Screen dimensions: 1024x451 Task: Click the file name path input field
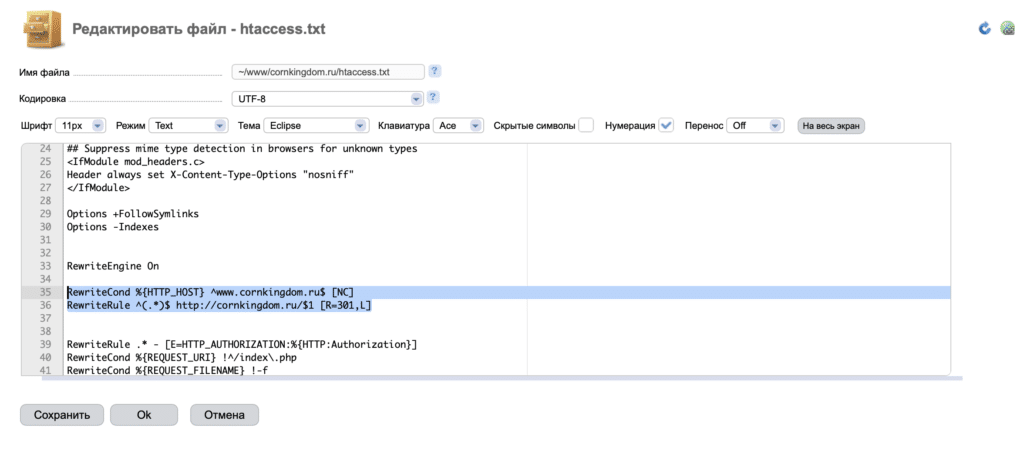coord(327,72)
